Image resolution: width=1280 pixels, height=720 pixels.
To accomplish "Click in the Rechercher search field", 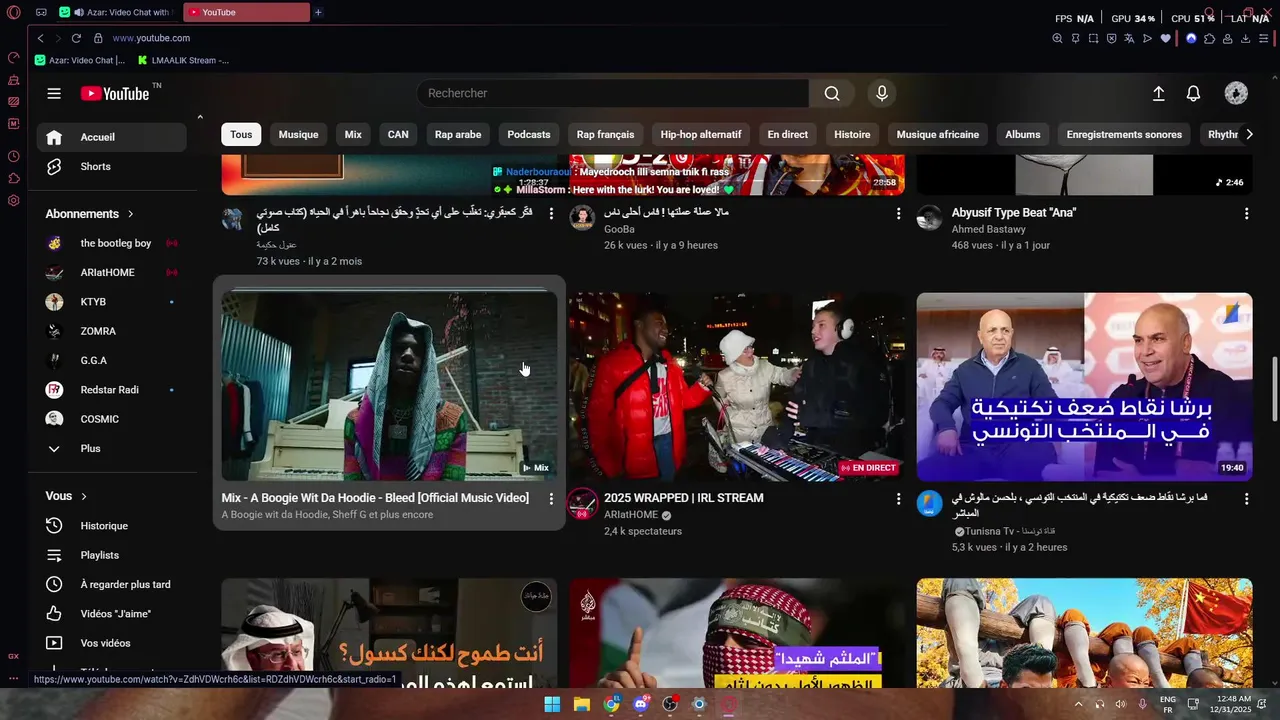I will coord(612,93).
